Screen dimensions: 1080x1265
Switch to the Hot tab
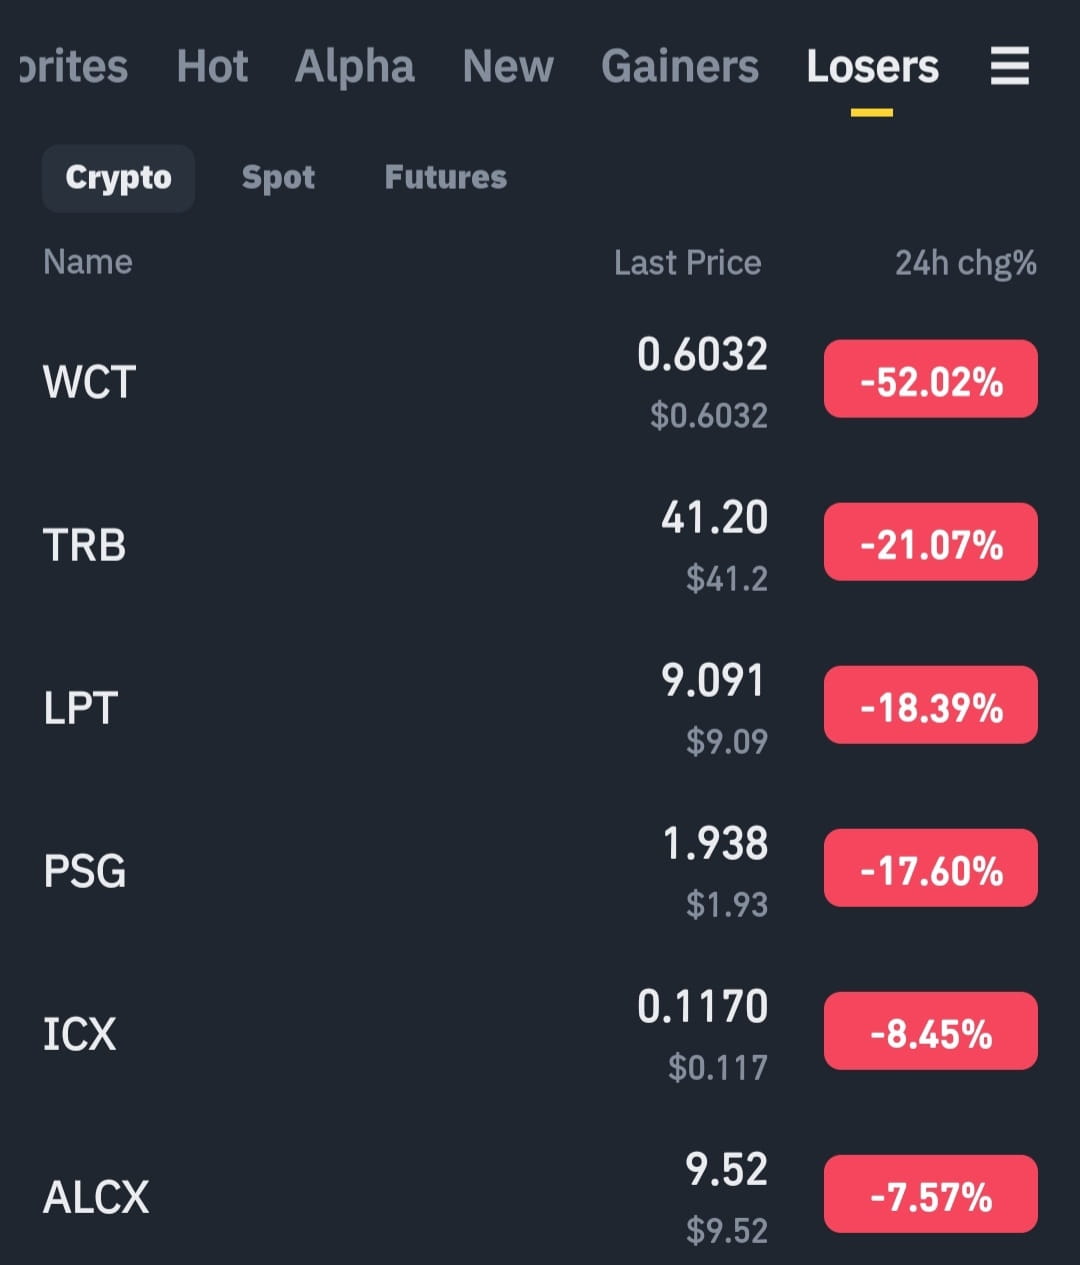coord(212,67)
